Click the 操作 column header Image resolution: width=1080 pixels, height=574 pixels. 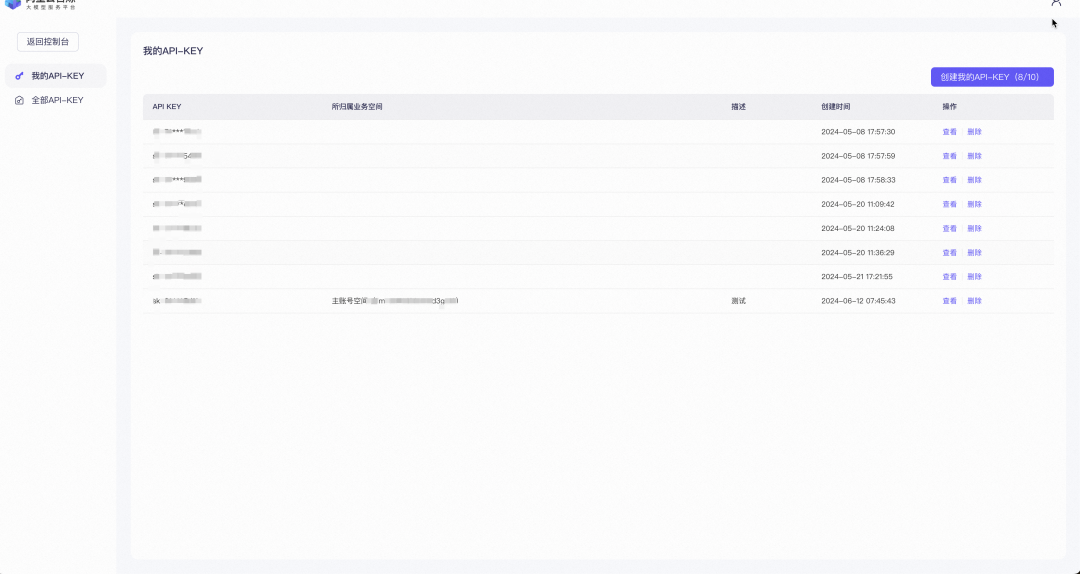tap(949, 107)
